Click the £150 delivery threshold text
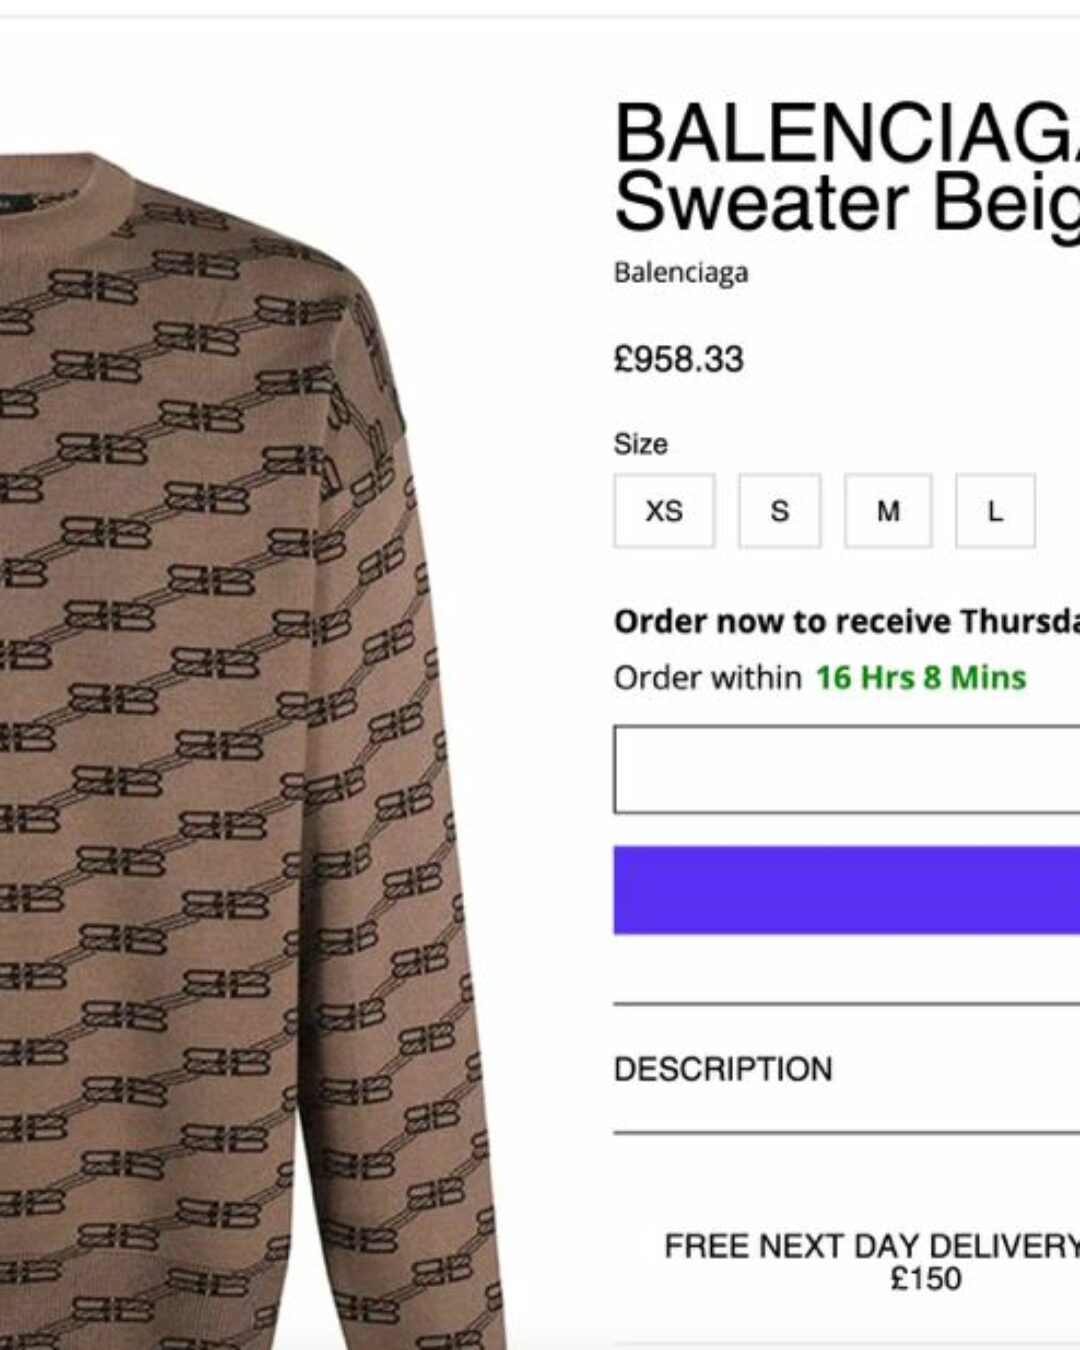 [926, 1279]
